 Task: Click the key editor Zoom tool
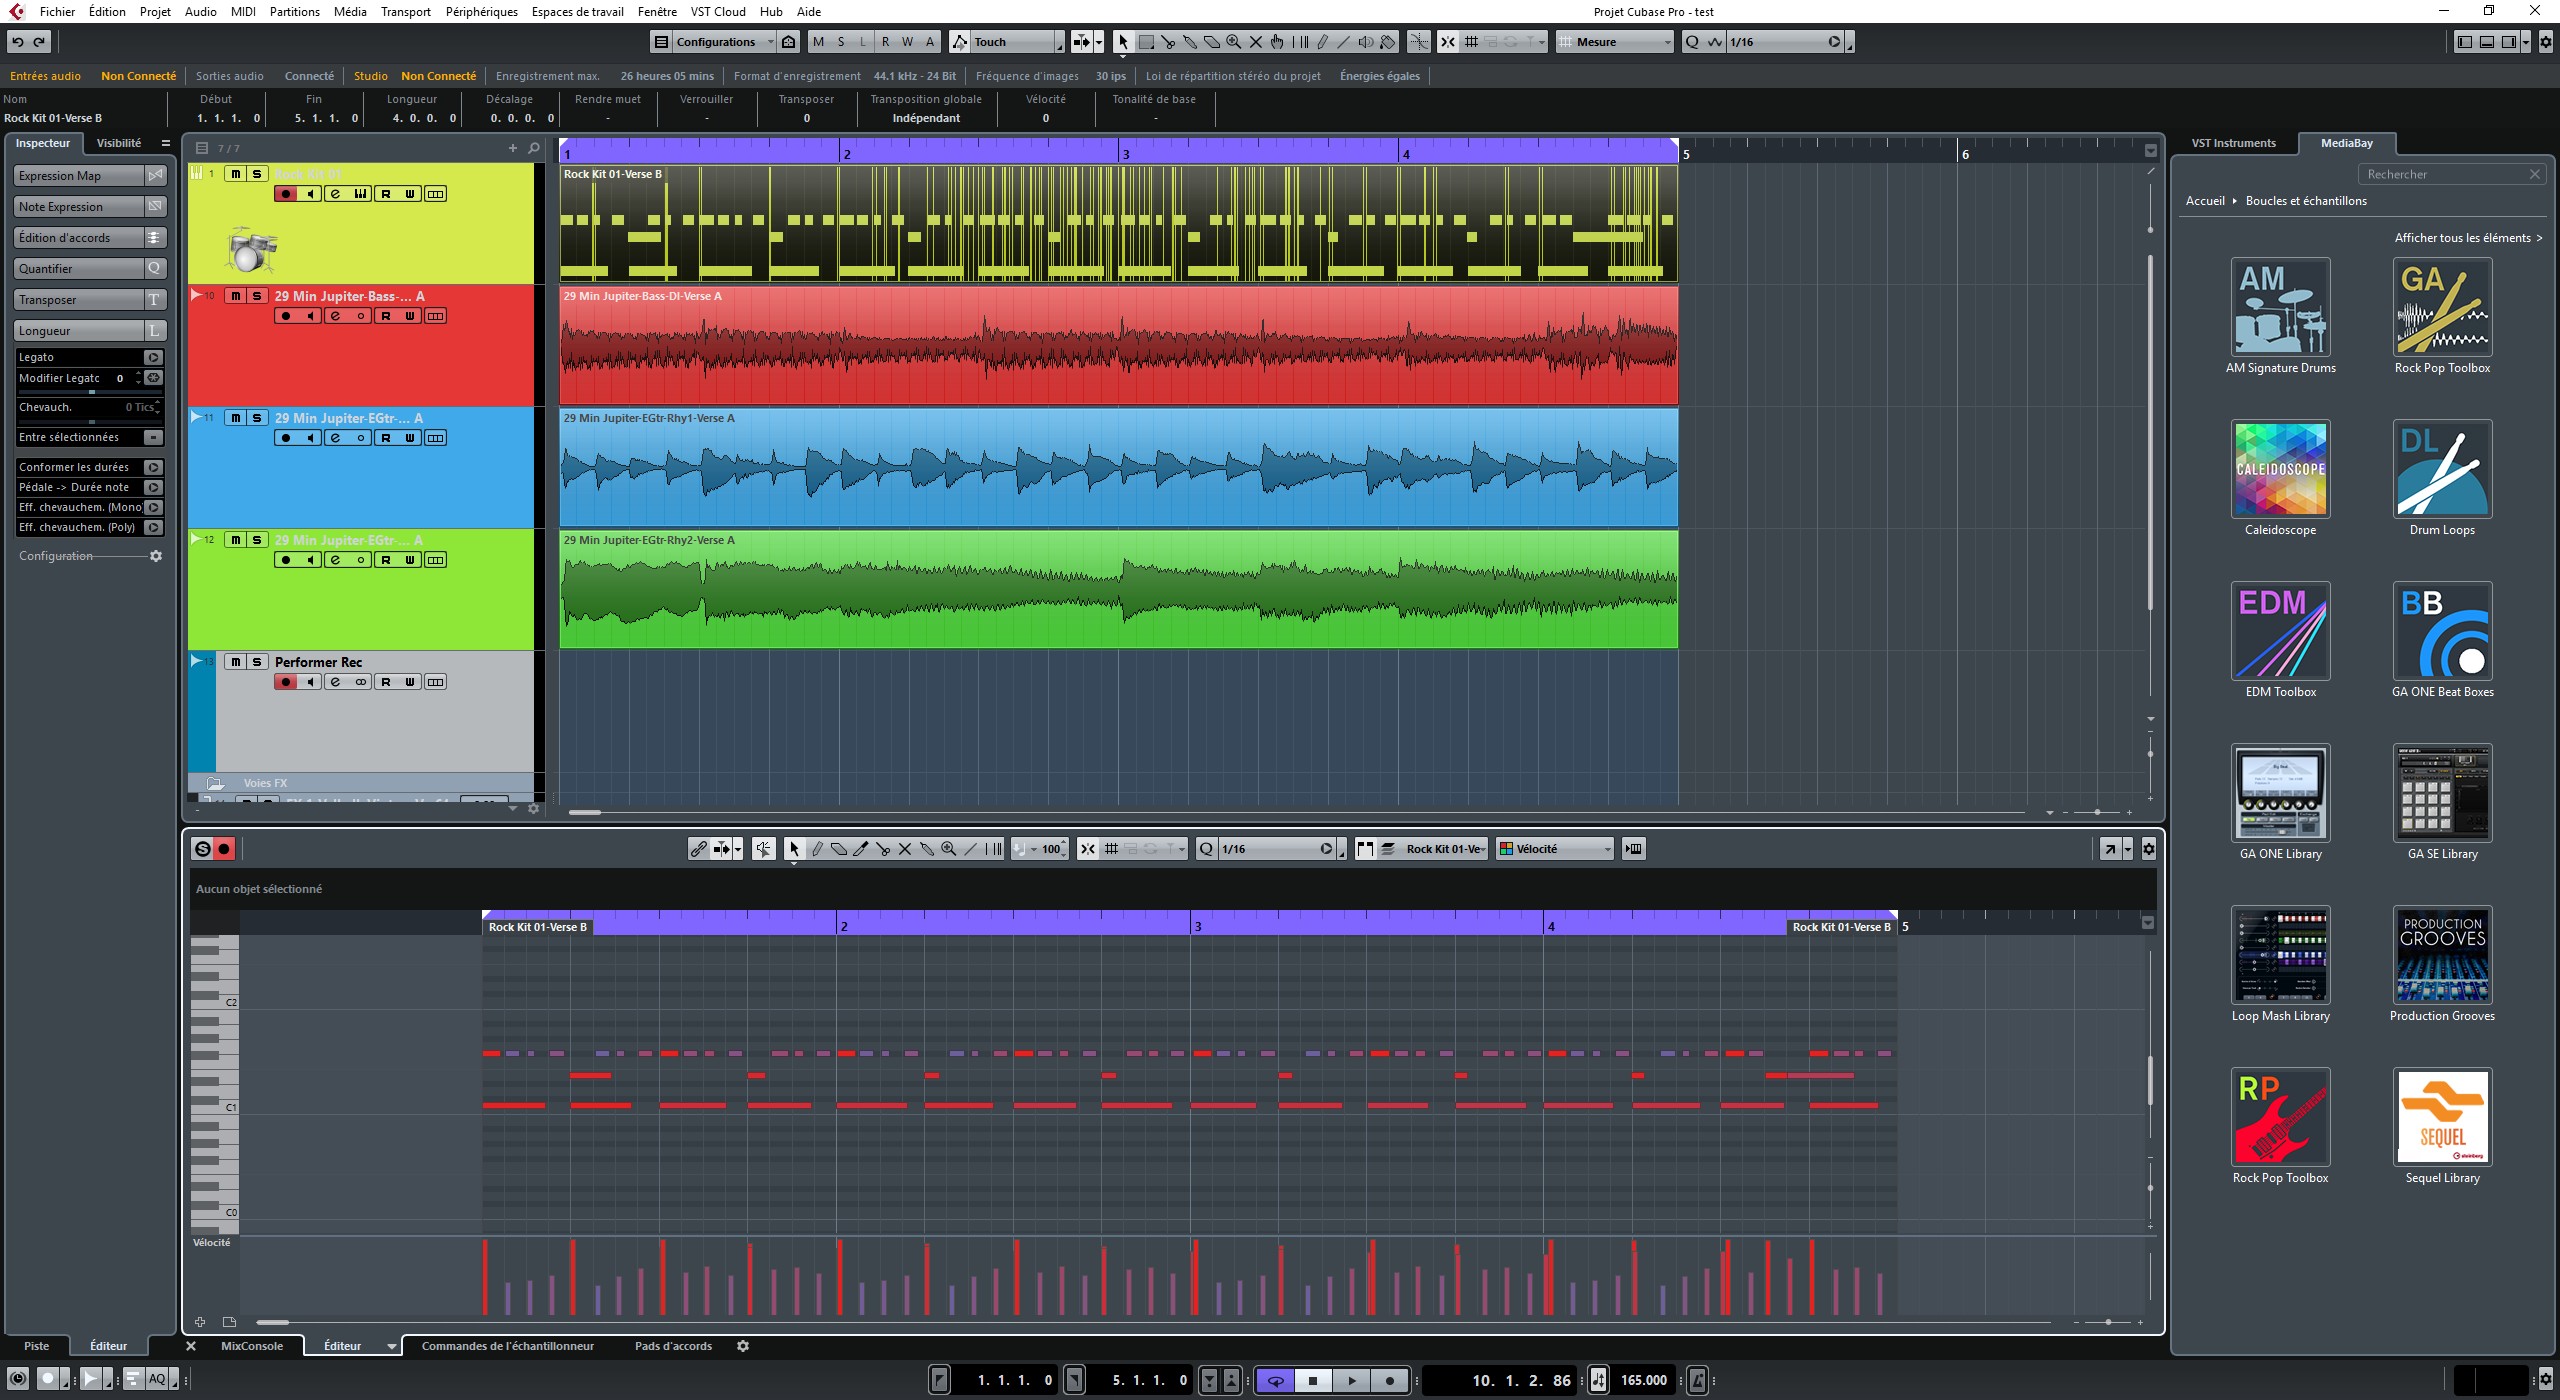click(x=949, y=849)
